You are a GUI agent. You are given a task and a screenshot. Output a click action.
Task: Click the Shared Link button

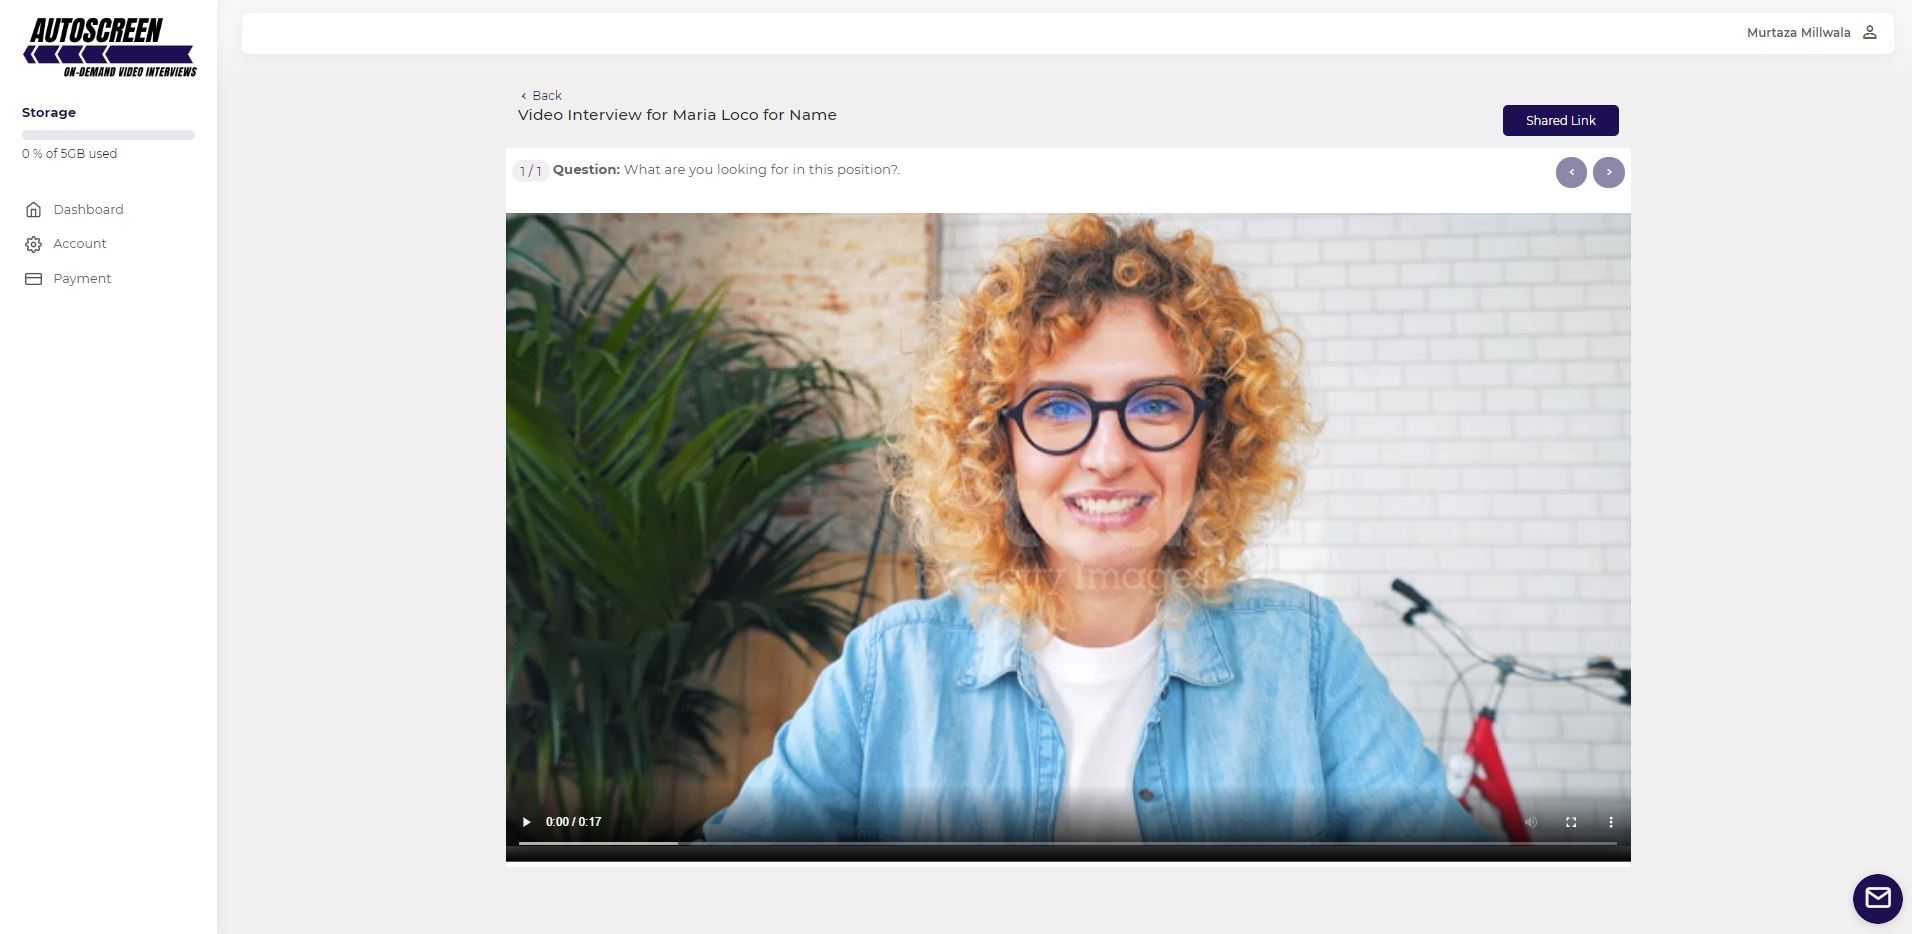1560,120
